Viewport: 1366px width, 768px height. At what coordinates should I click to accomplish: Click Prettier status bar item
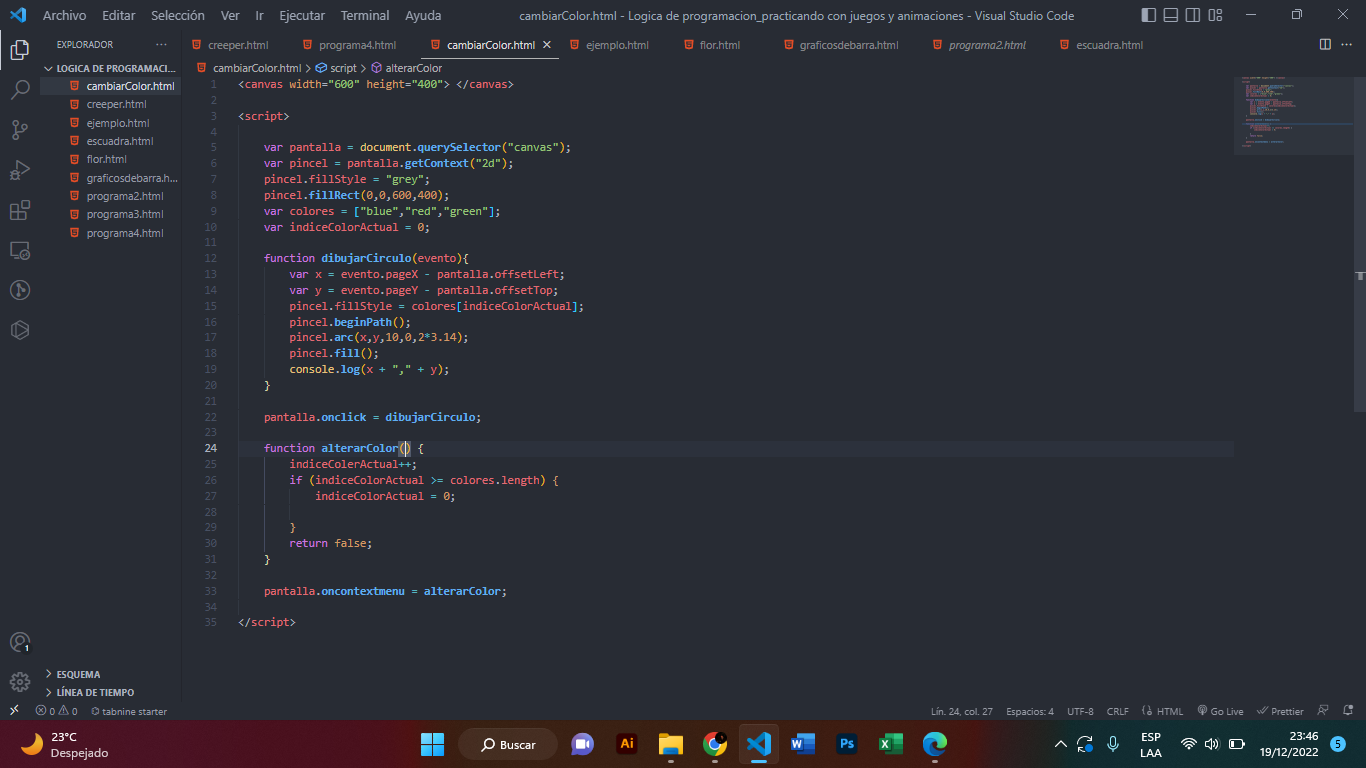pos(1280,711)
